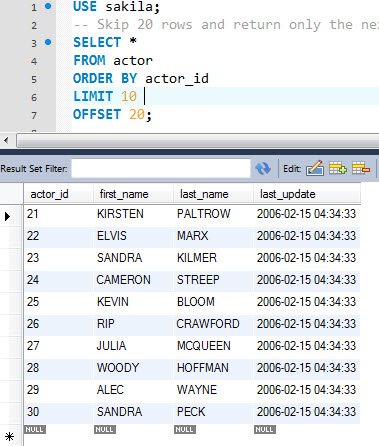Click the WOODY first name cell

tap(133, 368)
